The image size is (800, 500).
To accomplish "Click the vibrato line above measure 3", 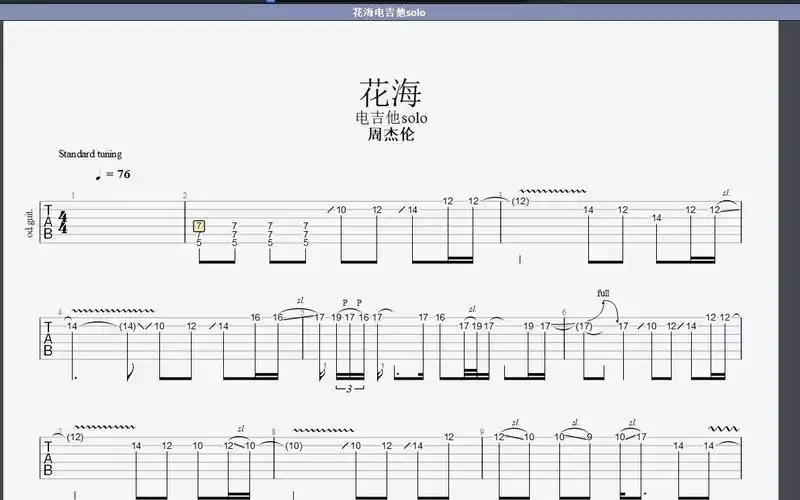I will point(553,191).
